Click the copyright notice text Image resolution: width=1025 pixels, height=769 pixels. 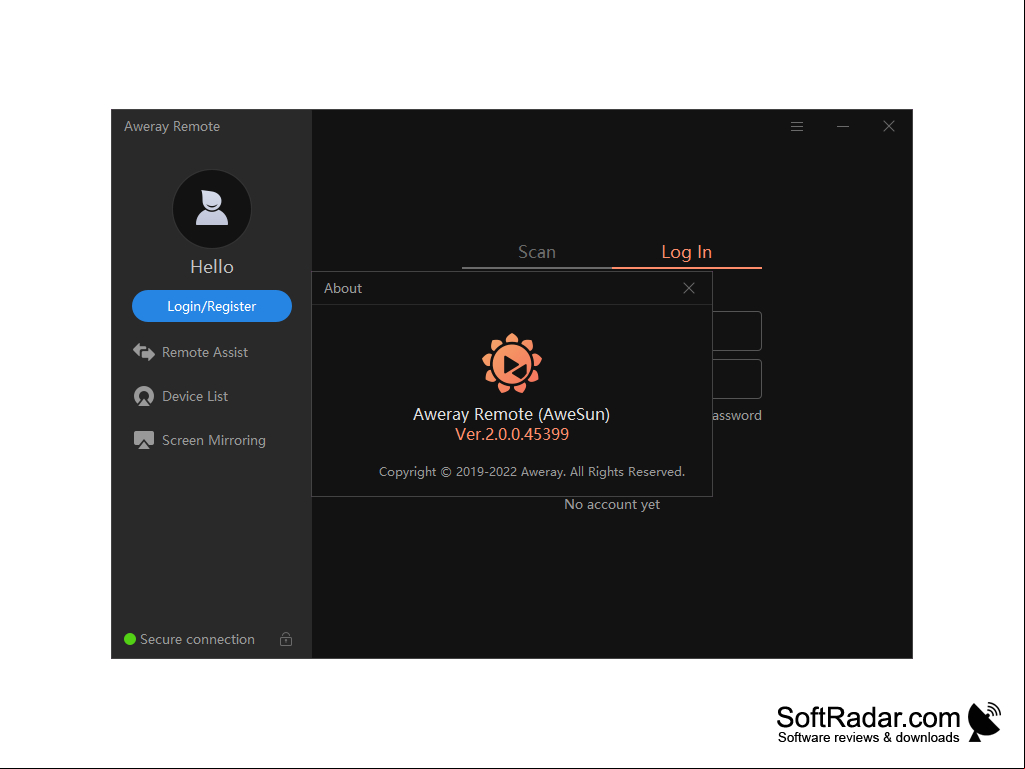532,472
